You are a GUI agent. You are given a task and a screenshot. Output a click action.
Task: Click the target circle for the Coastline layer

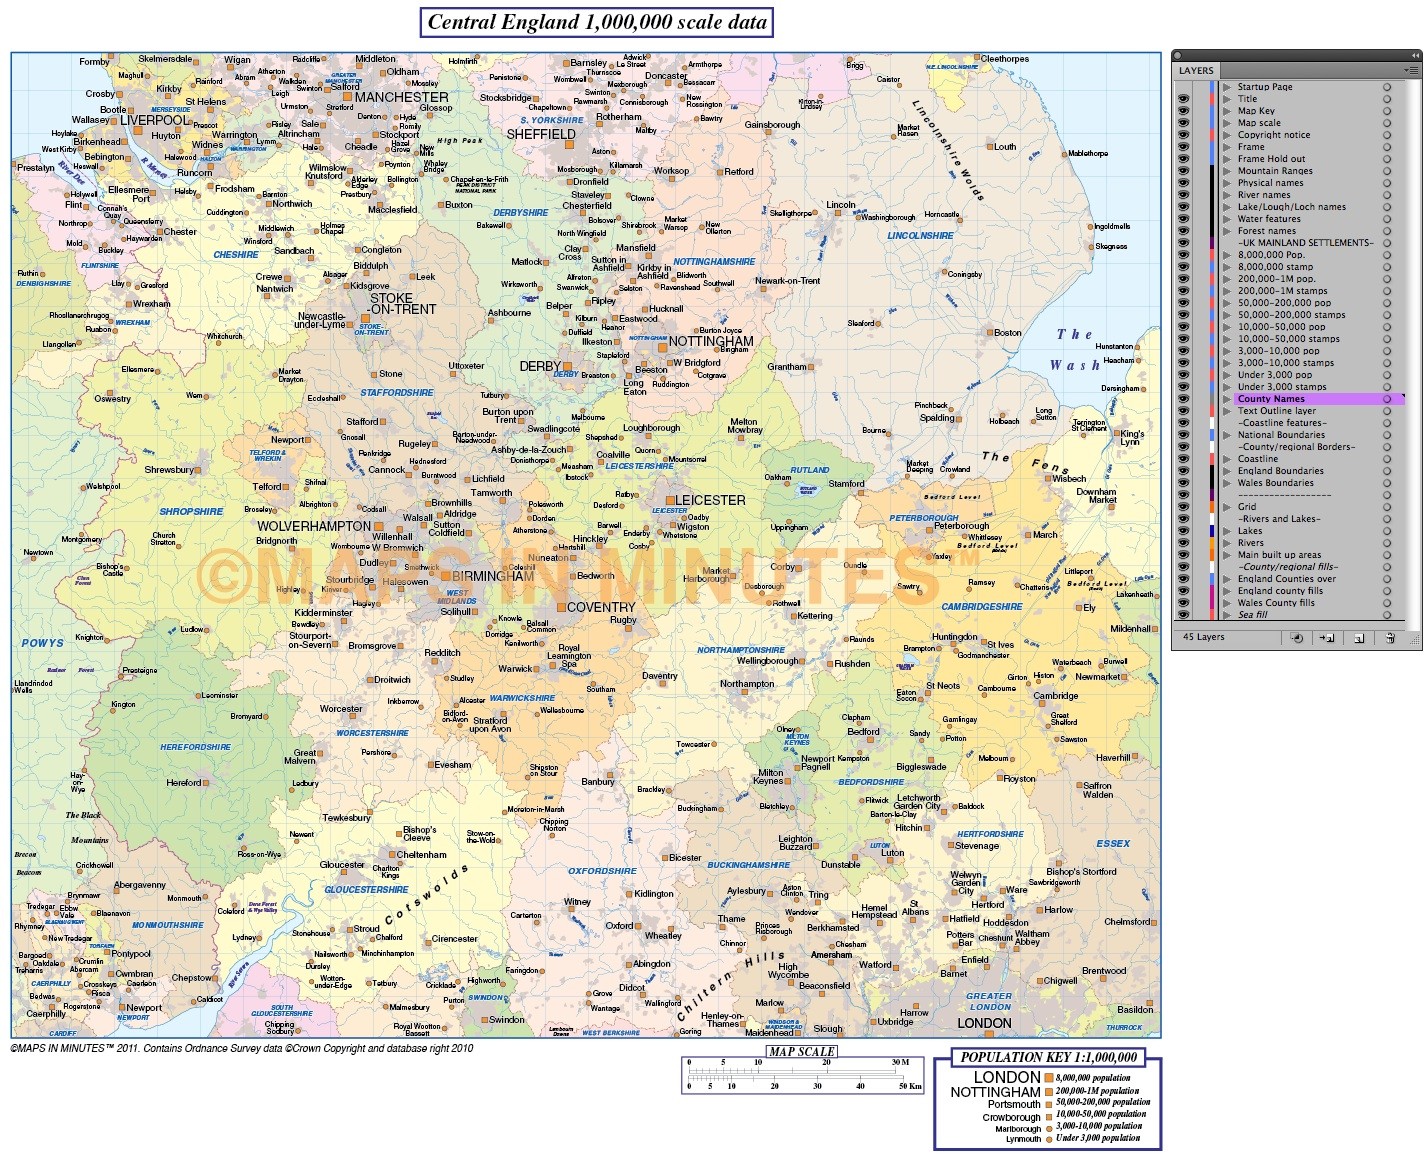point(1386,459)
